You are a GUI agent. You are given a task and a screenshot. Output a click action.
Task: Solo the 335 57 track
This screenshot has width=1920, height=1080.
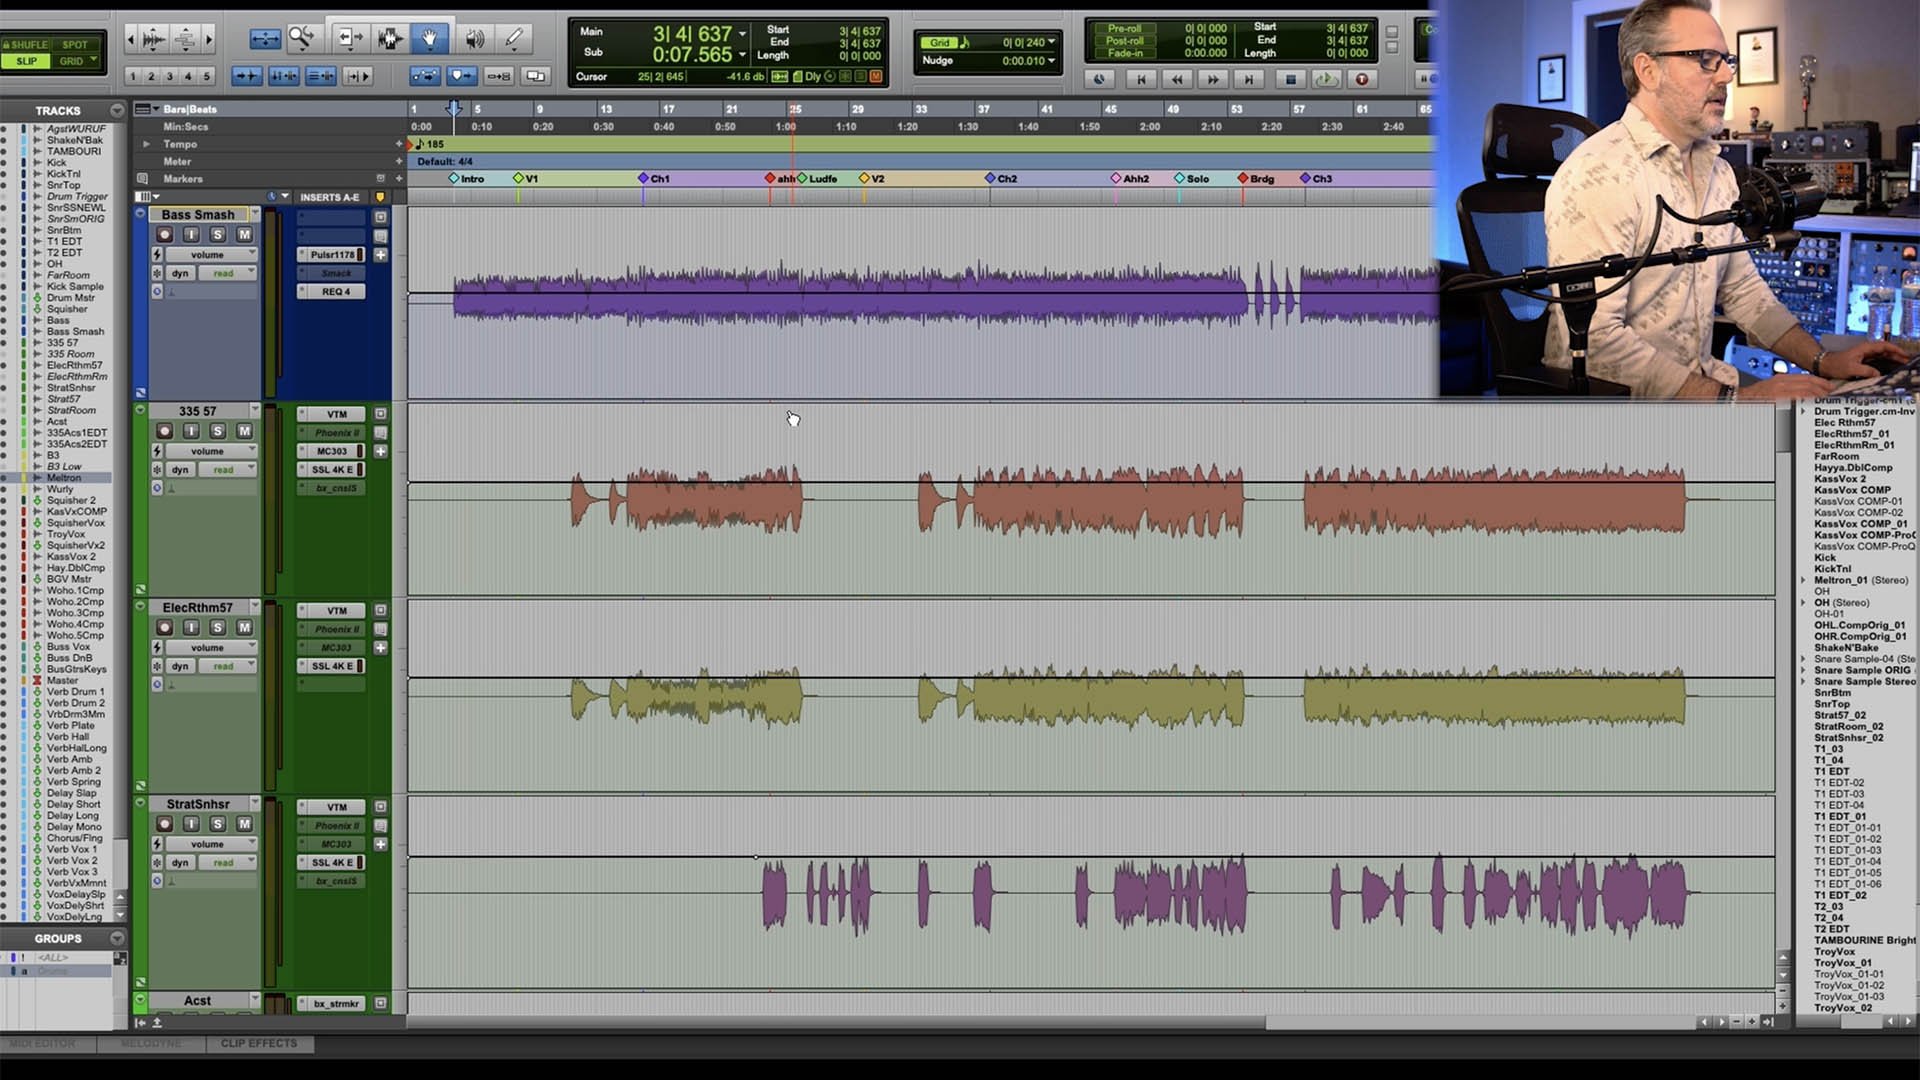(x=218, y=431)
